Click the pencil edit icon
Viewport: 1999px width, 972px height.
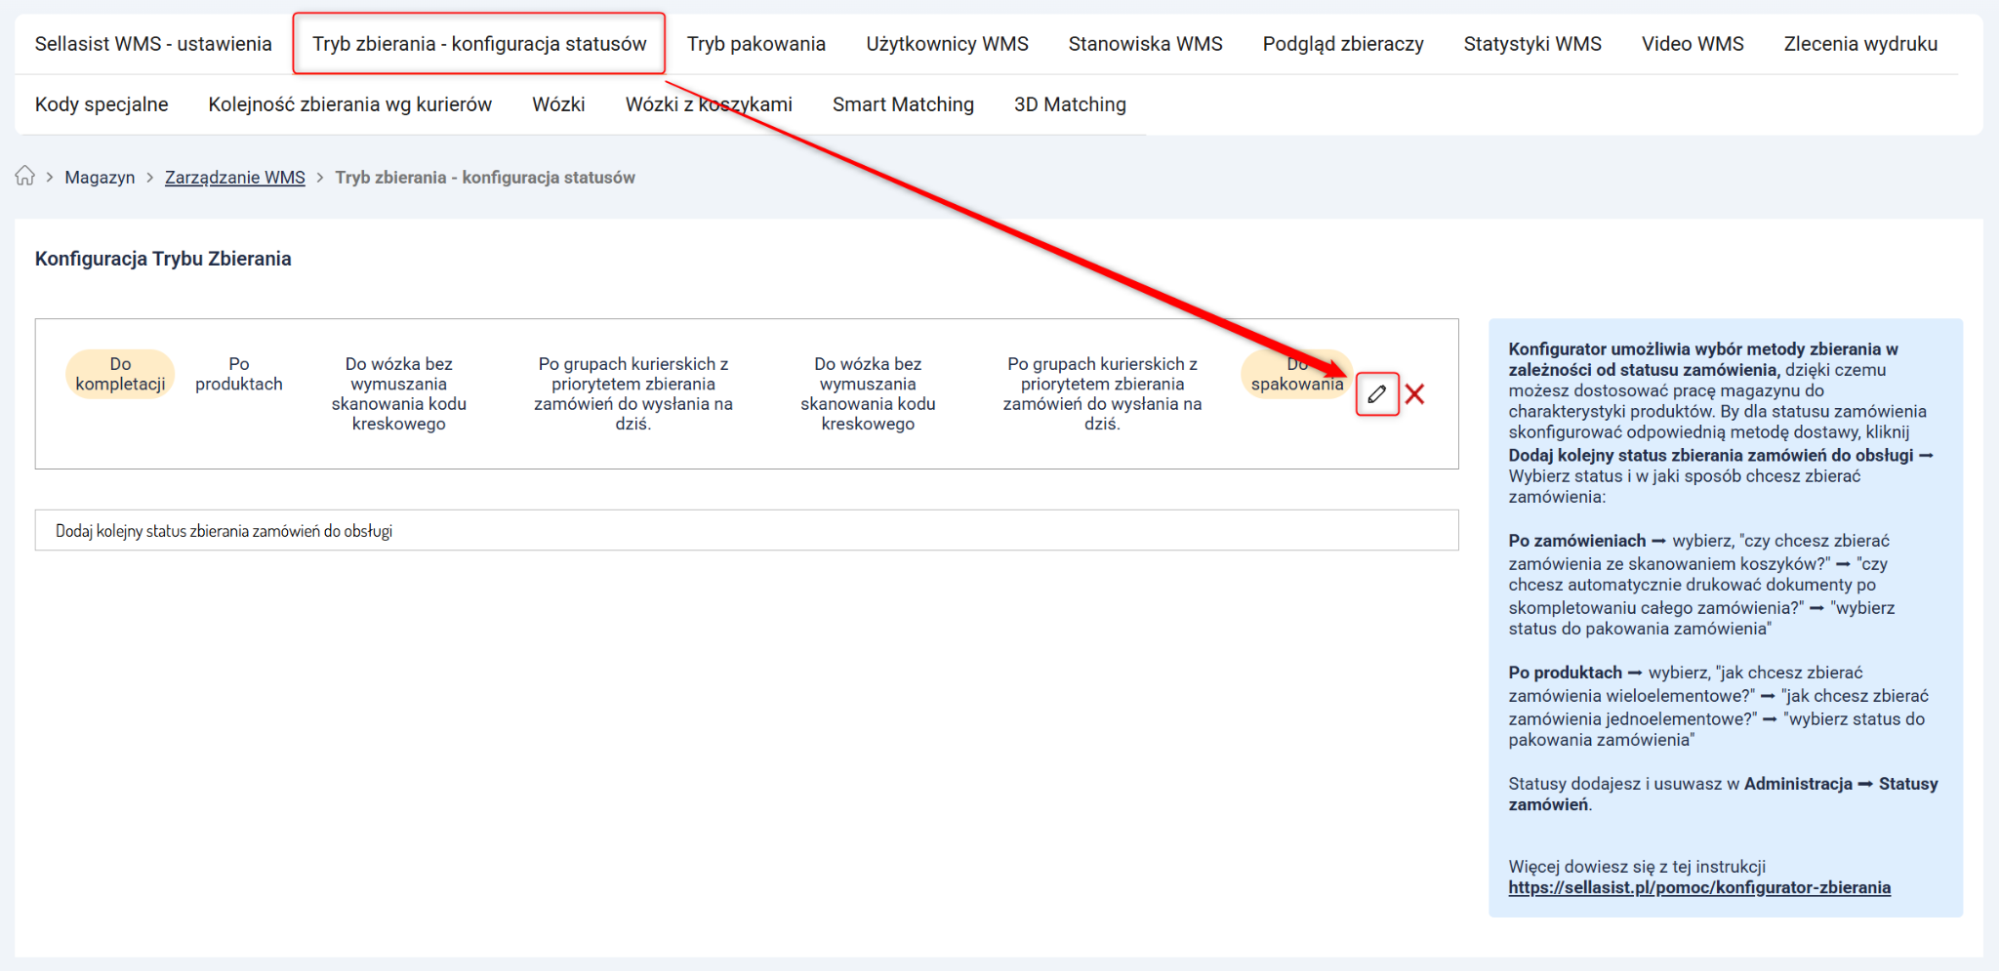point(1376,394)
